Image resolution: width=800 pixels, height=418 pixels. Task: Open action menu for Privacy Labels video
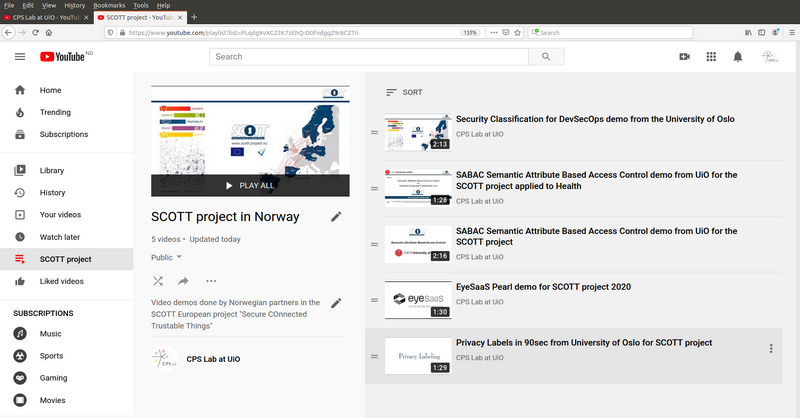(771, 349)
